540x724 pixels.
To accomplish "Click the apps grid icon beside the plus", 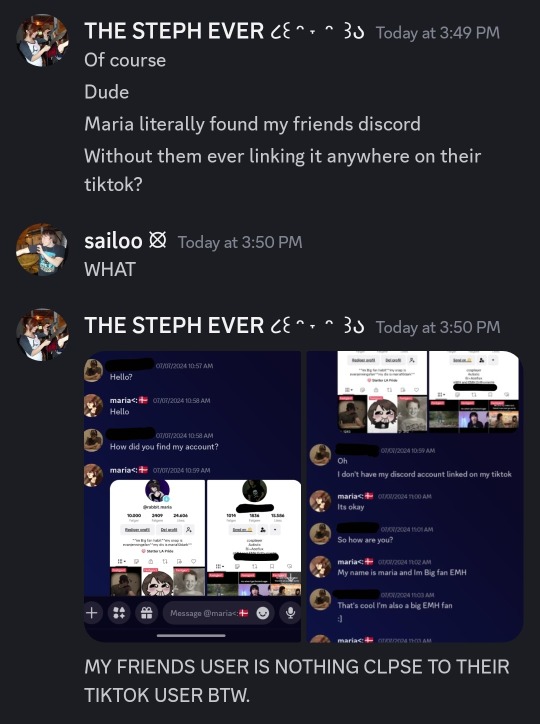I will [x=119, y=613].
